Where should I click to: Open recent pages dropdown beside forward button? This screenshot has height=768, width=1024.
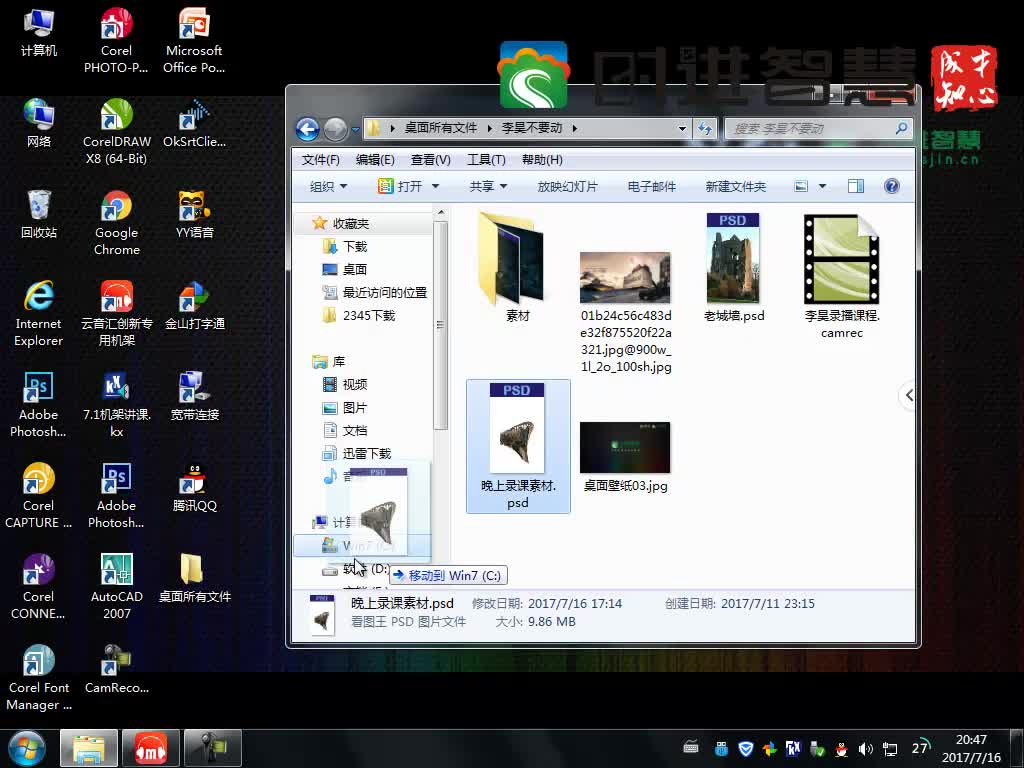pyautogui.click(x=355, y=129)
